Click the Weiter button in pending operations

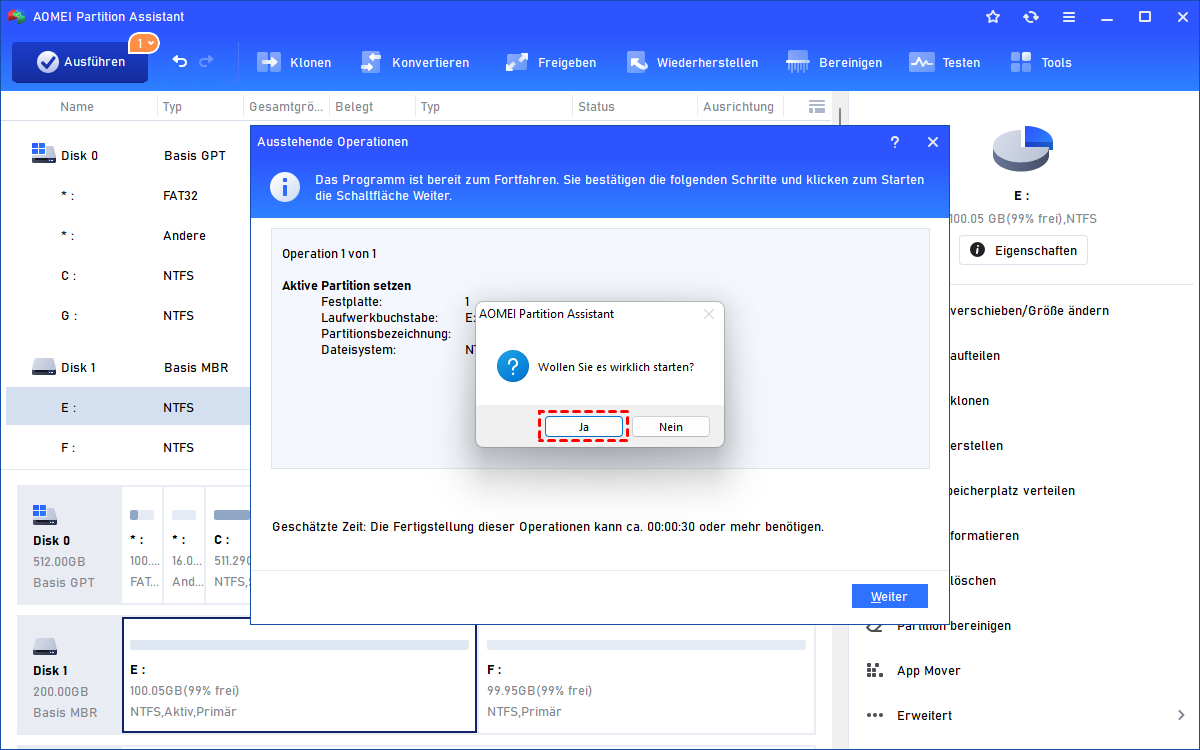[889, 596]
